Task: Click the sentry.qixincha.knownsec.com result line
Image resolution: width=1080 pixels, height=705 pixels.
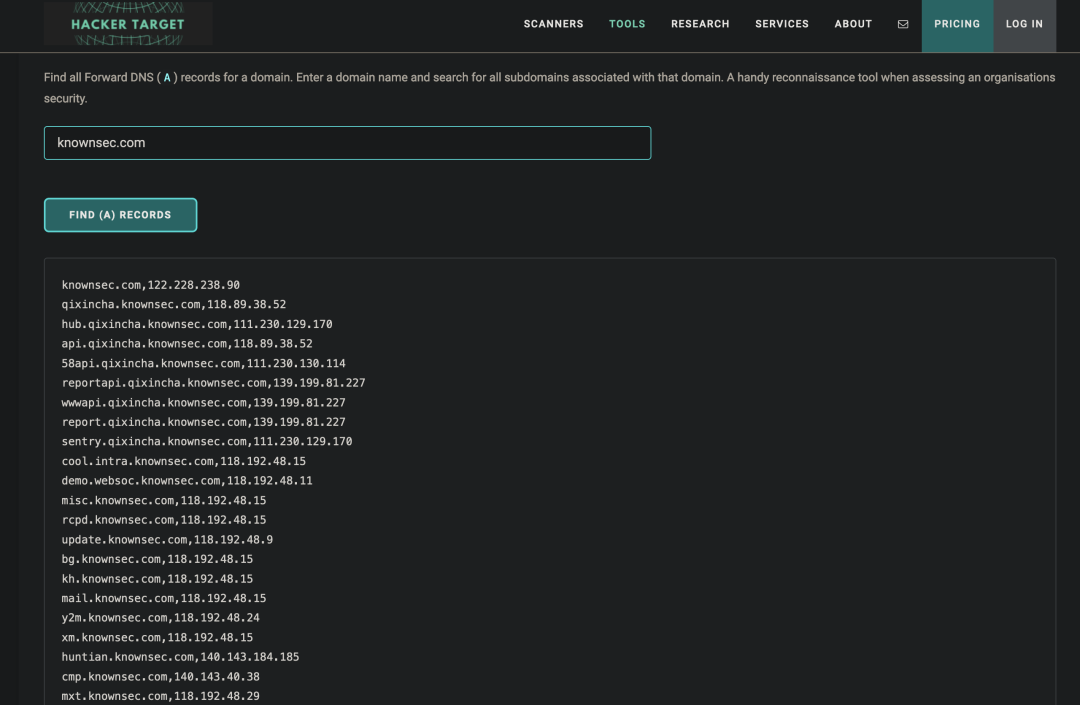Action: pos(207,441)
